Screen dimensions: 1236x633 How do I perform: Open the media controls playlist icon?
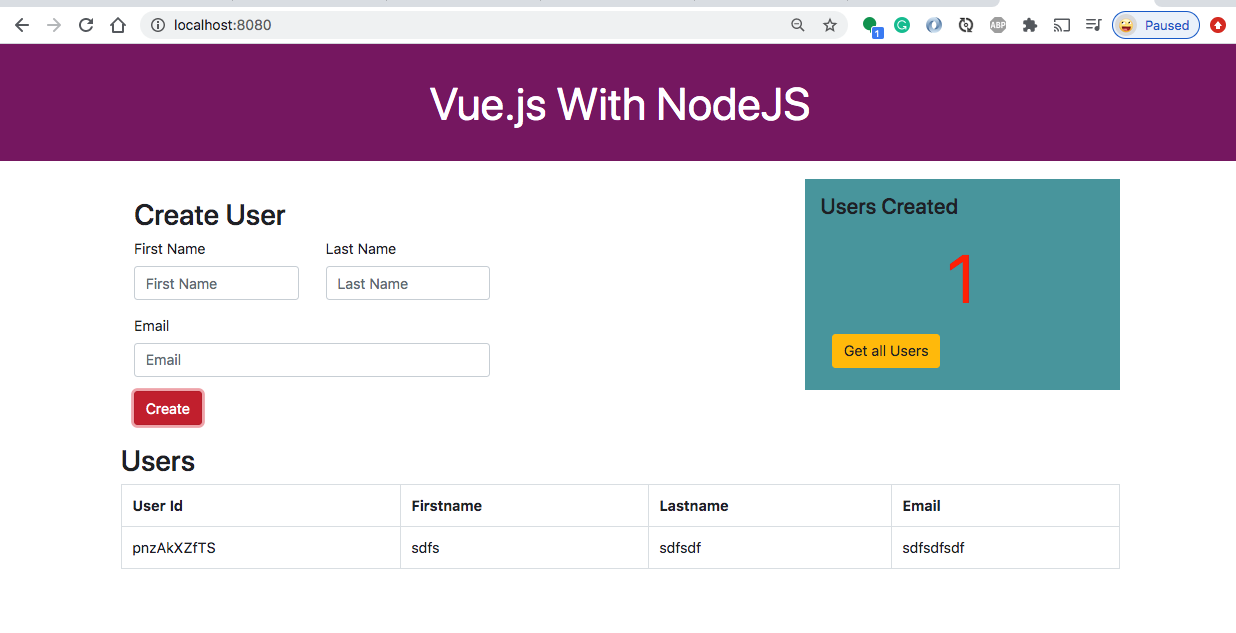(x=1094, y=25)
